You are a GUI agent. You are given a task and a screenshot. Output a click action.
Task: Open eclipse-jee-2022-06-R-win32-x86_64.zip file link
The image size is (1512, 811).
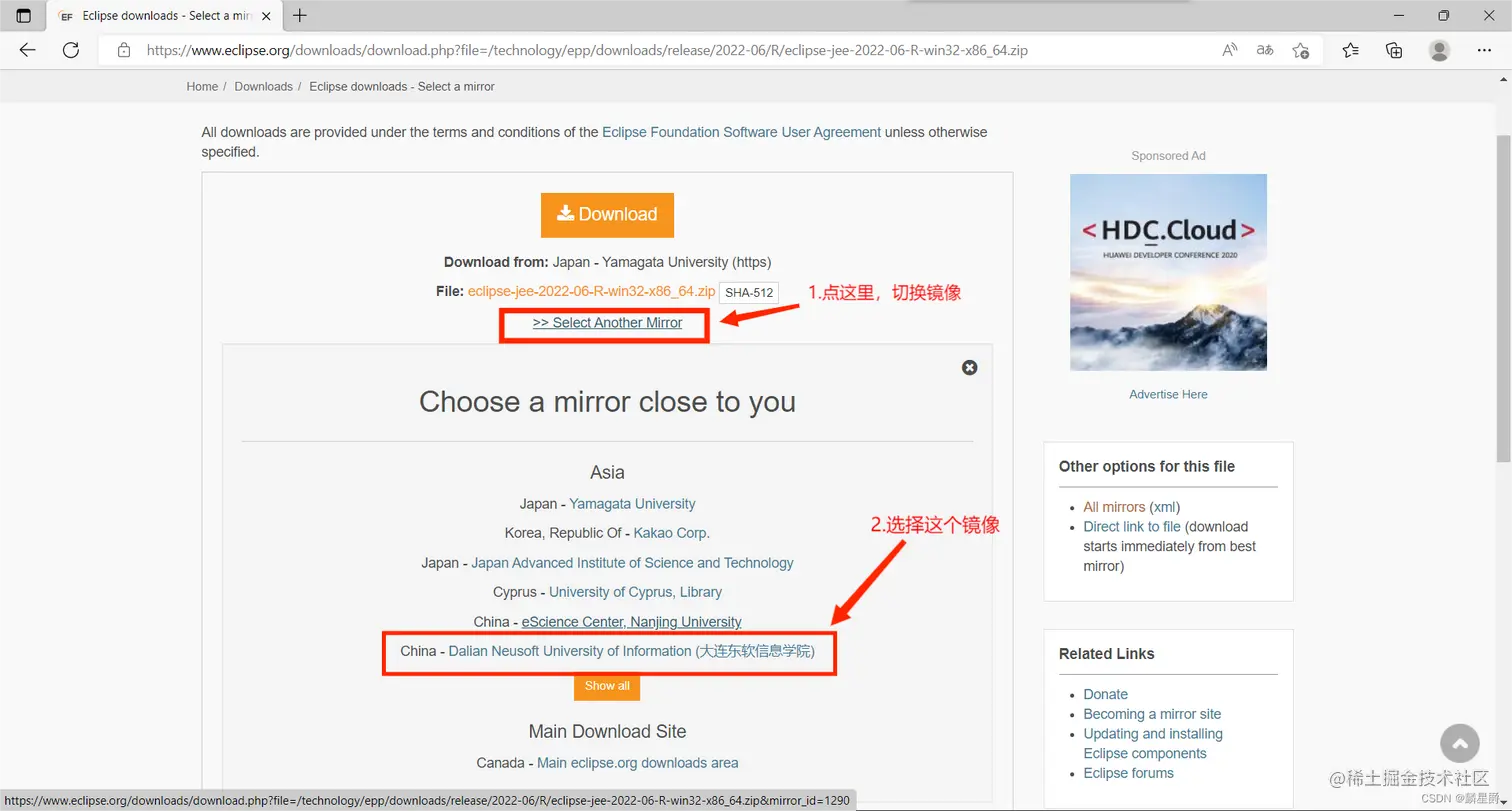coord(591,292)
